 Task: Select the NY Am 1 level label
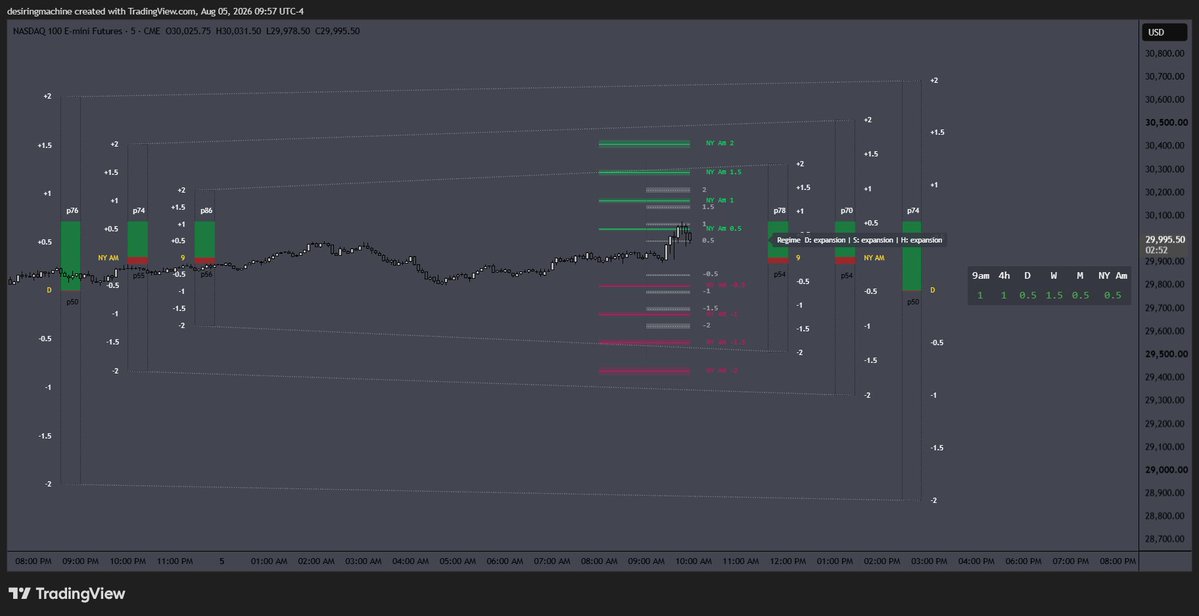(720, 200)
